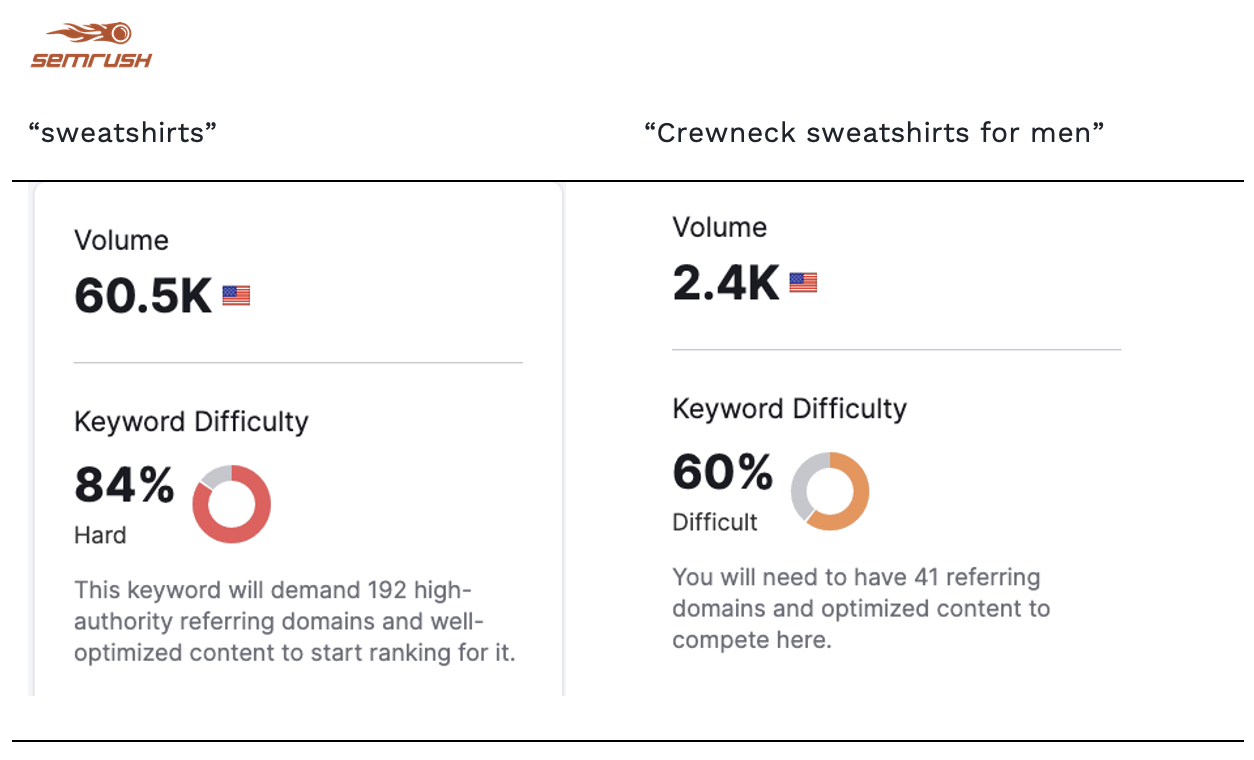Click the divider line below 60.5K volume
This screenshot has width=1254, height=760.
tap(298, 362)
